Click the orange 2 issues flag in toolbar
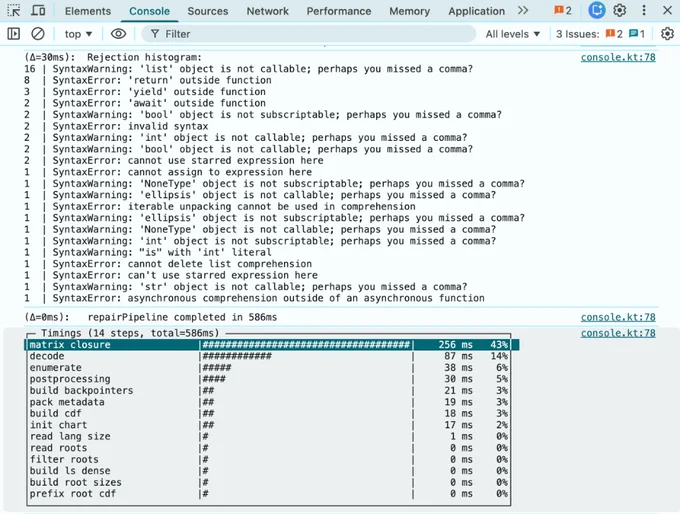The image size is (680, 514). [614, 34]
